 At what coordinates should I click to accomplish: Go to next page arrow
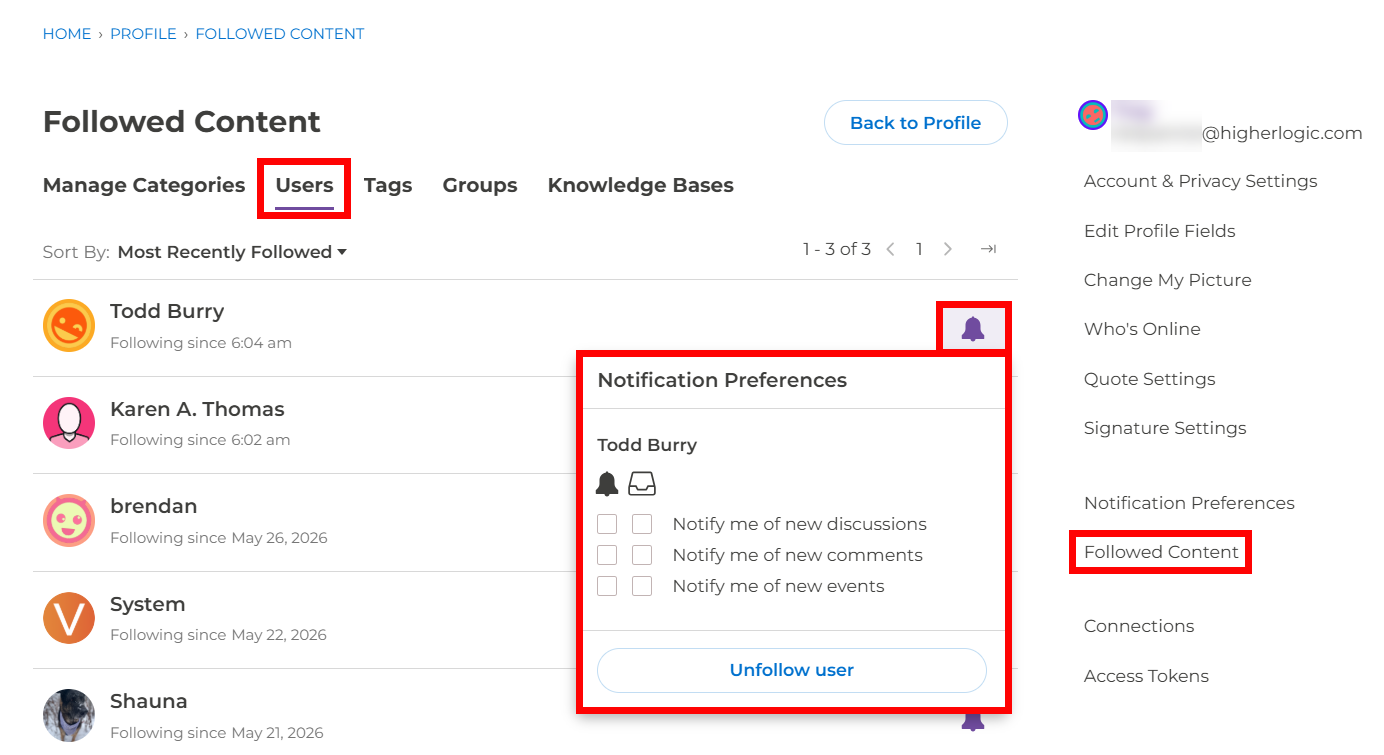point(948,249)
